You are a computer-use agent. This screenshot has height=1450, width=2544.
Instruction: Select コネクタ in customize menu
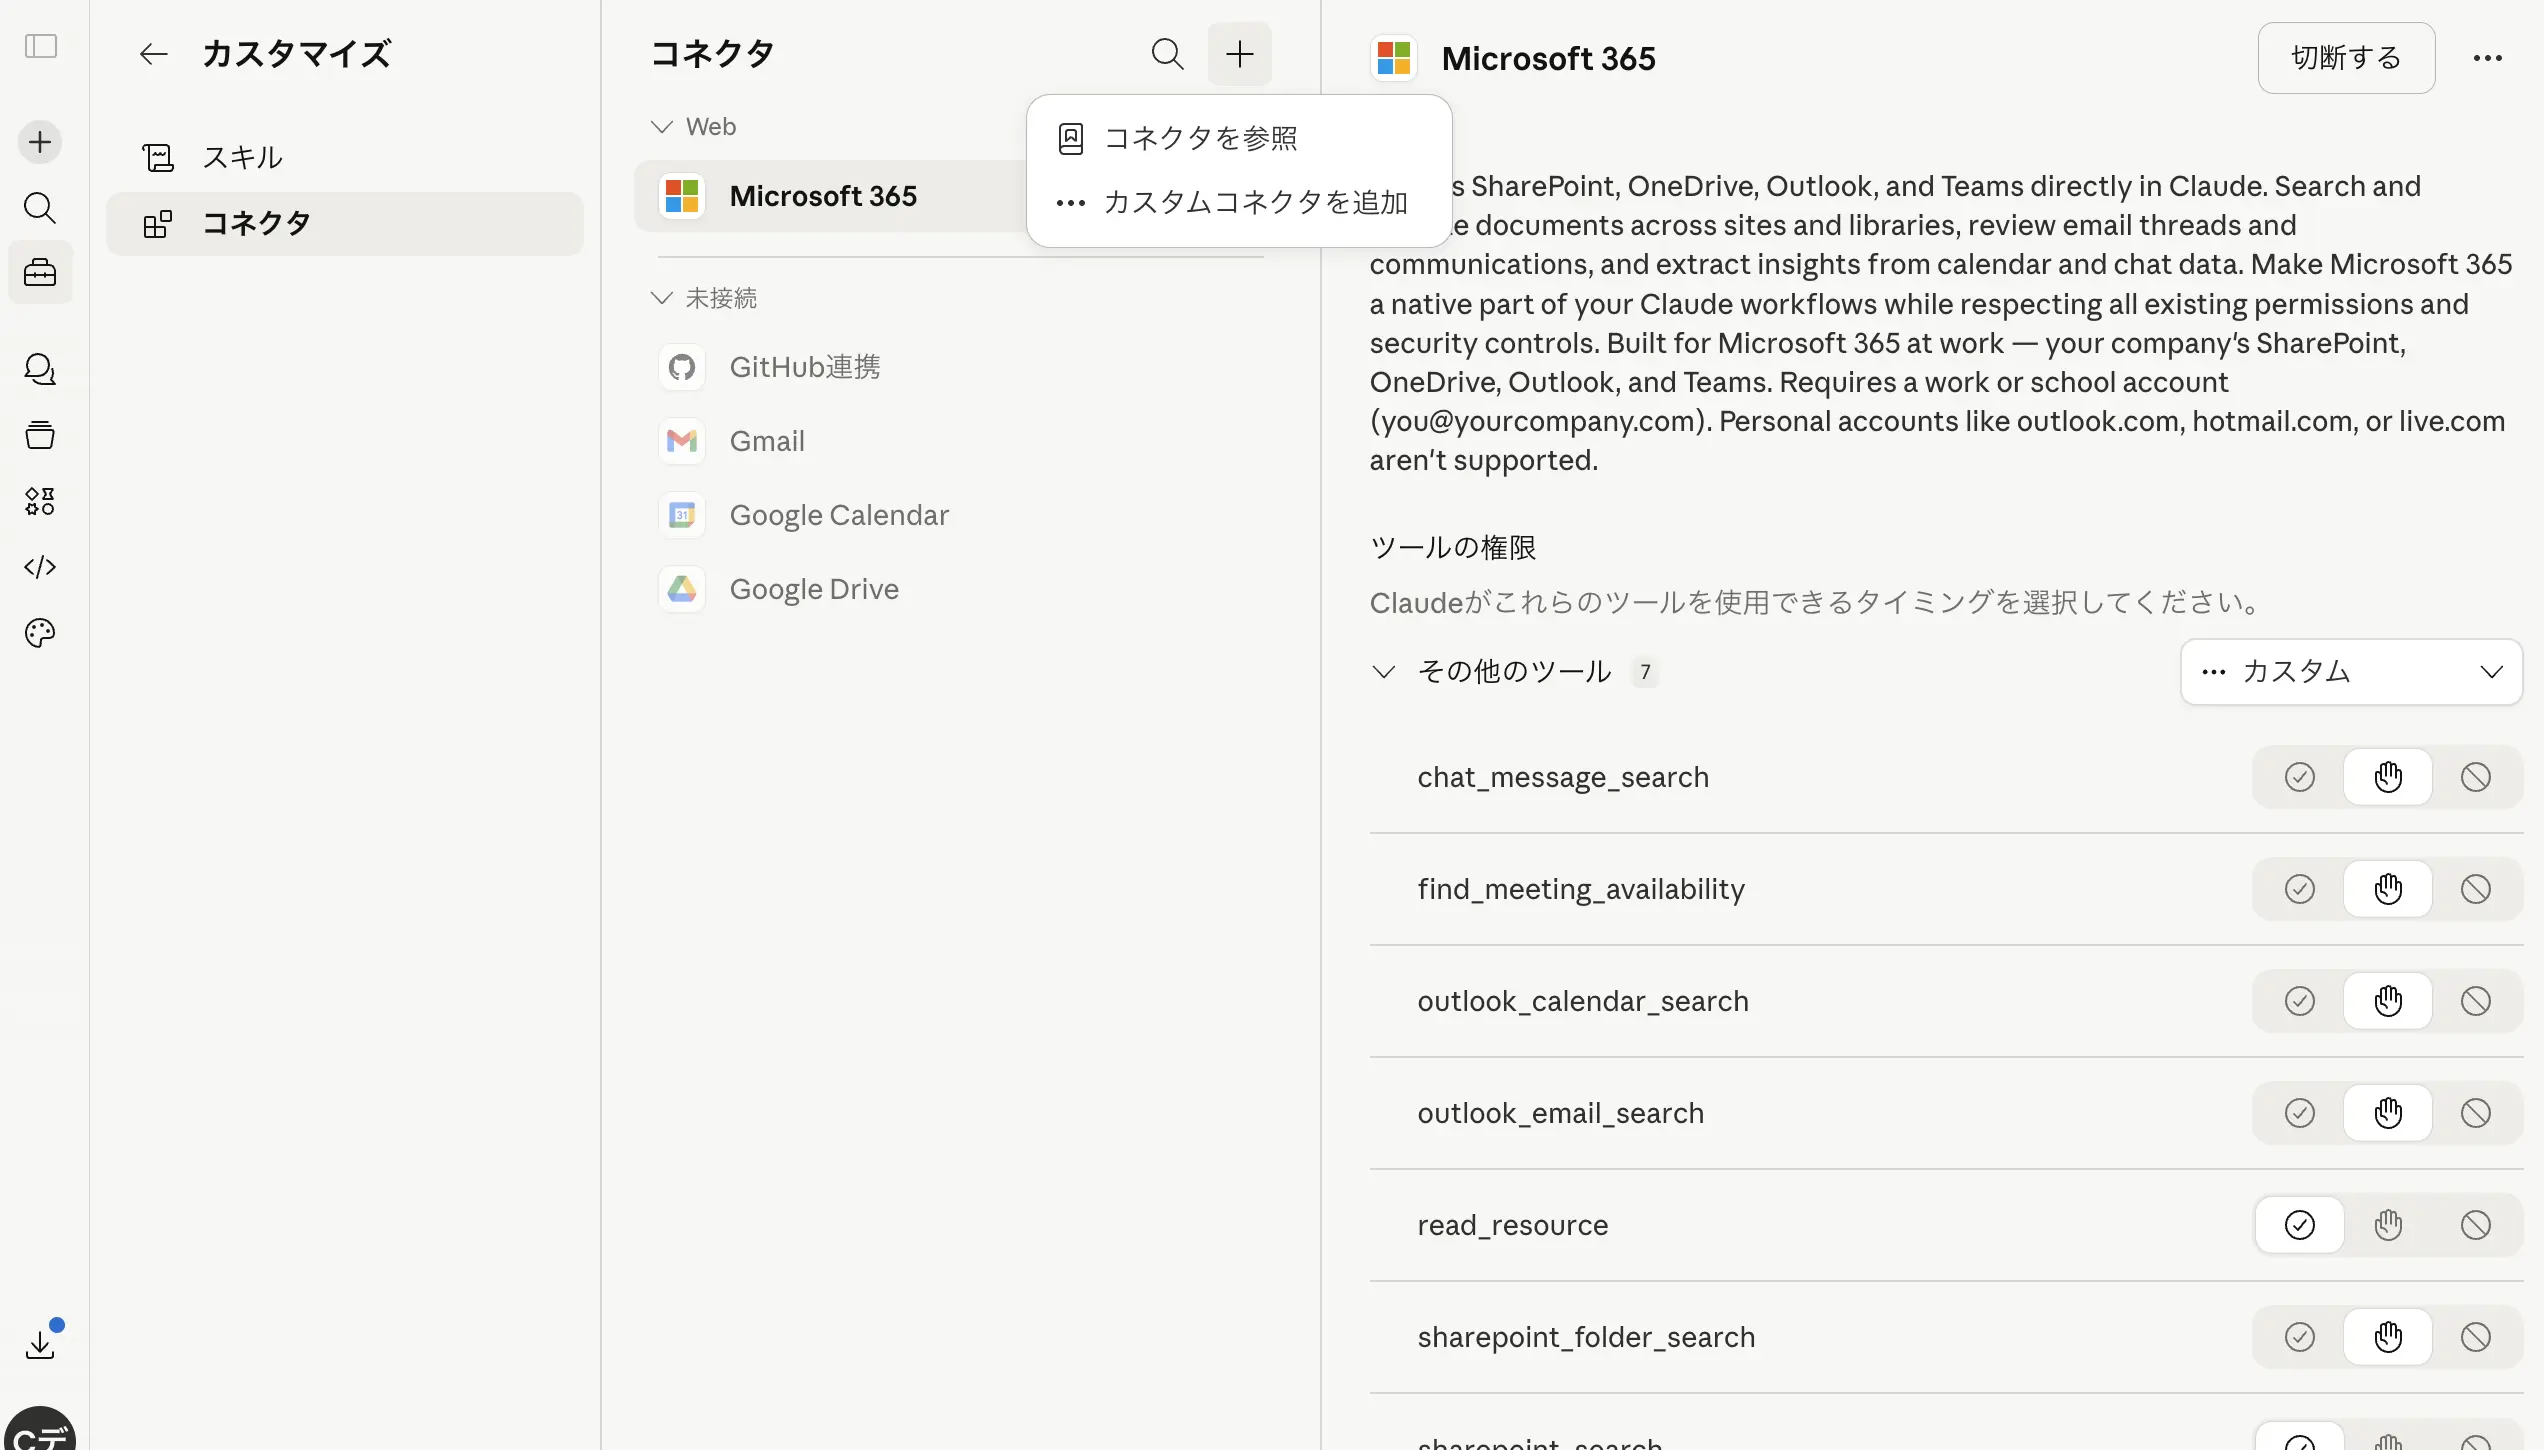[x=345, y=224]
